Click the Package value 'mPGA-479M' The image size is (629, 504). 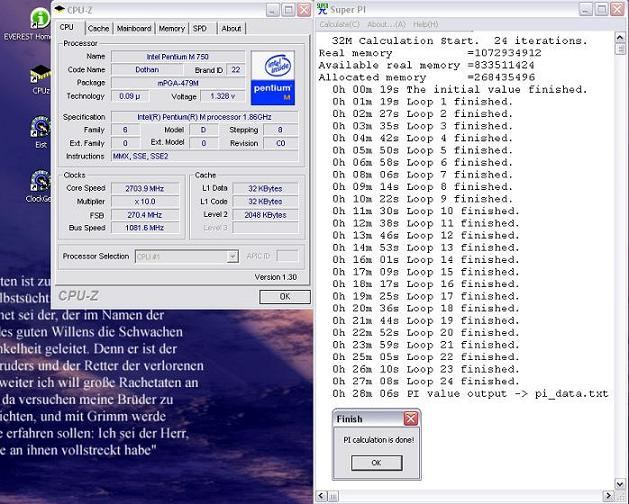(x=178, y=83)
